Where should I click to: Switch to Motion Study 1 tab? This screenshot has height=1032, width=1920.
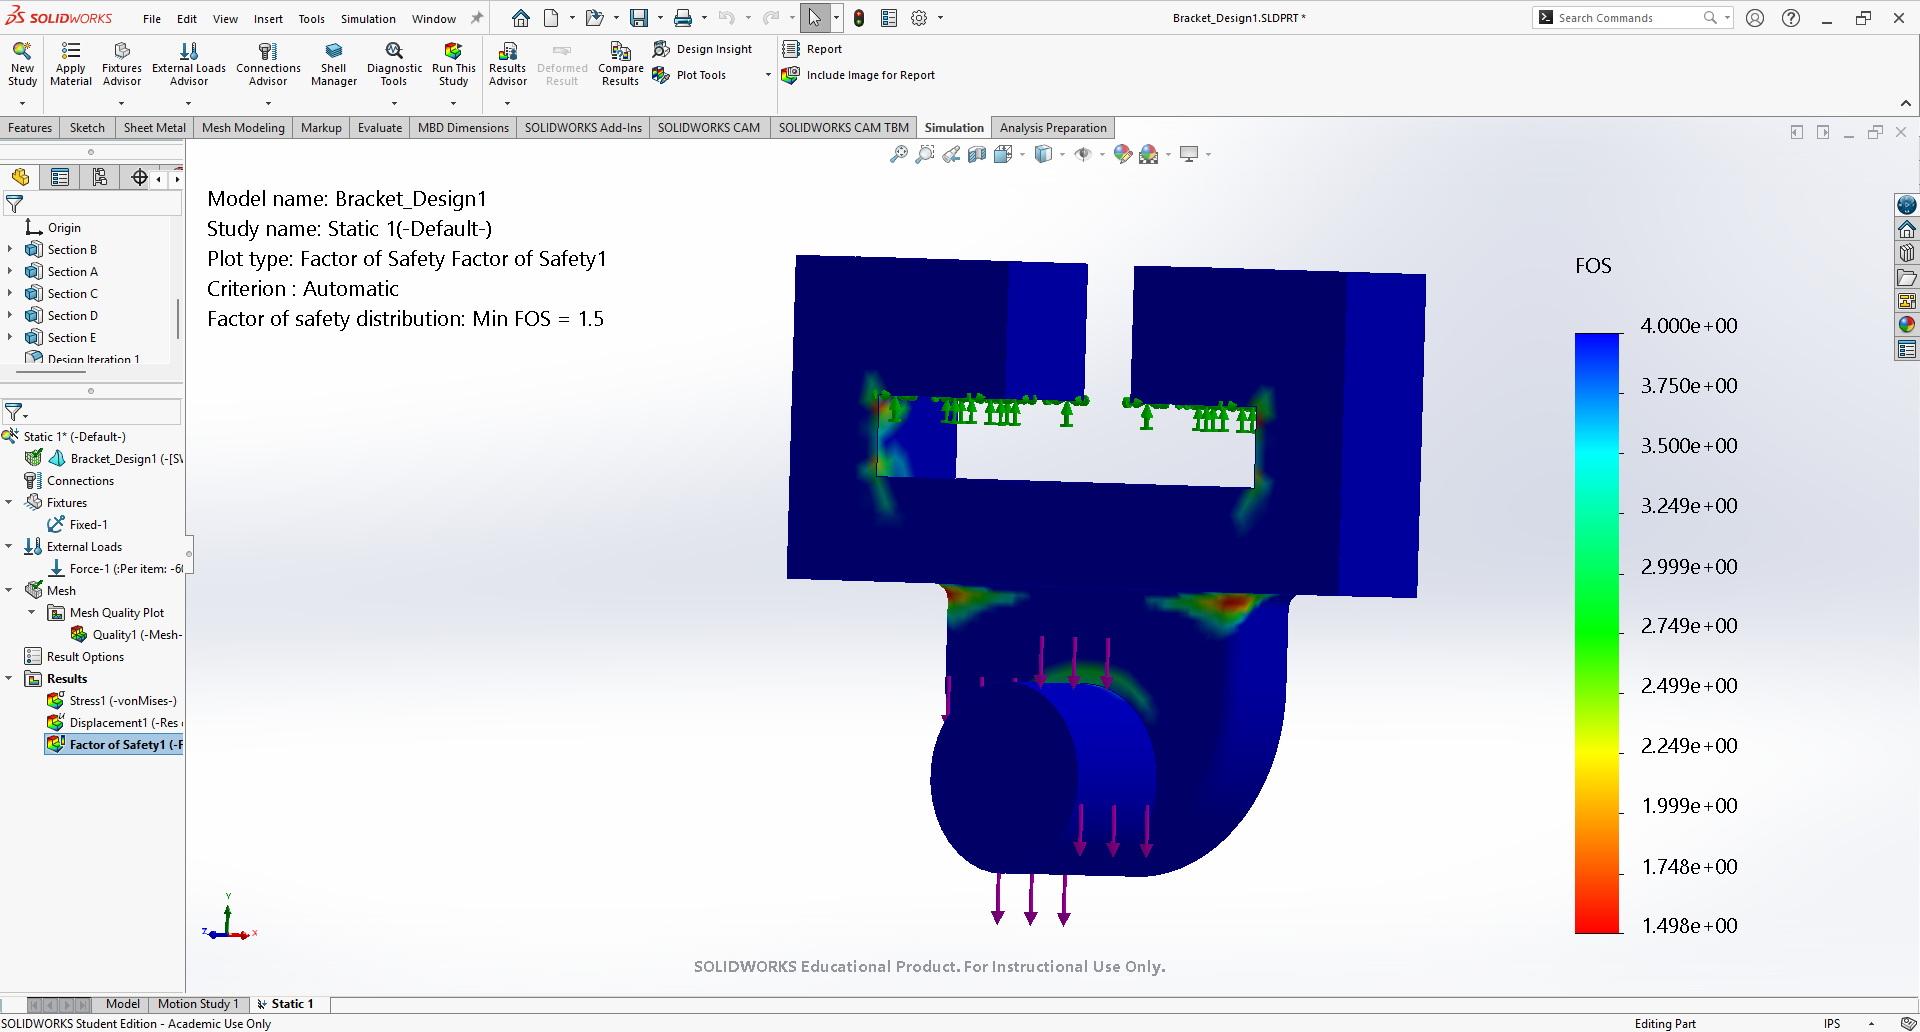[198, 1004]
